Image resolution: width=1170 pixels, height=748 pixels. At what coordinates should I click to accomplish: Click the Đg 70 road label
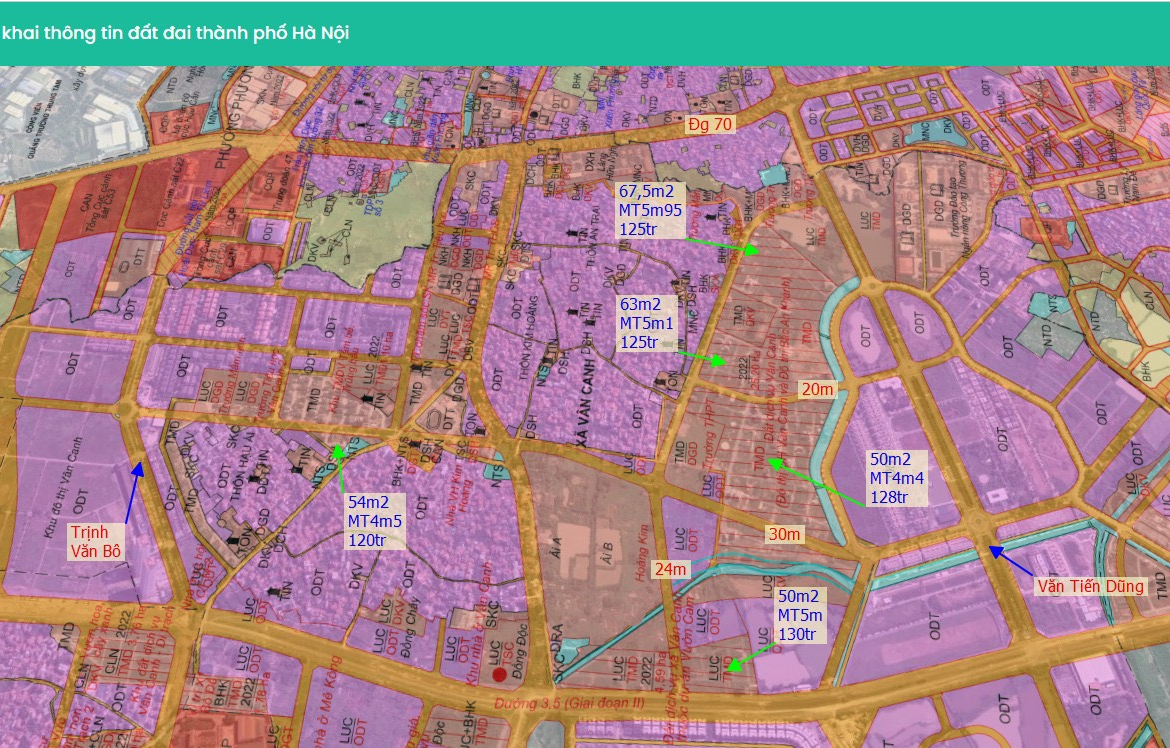click(x=710, y=125)
